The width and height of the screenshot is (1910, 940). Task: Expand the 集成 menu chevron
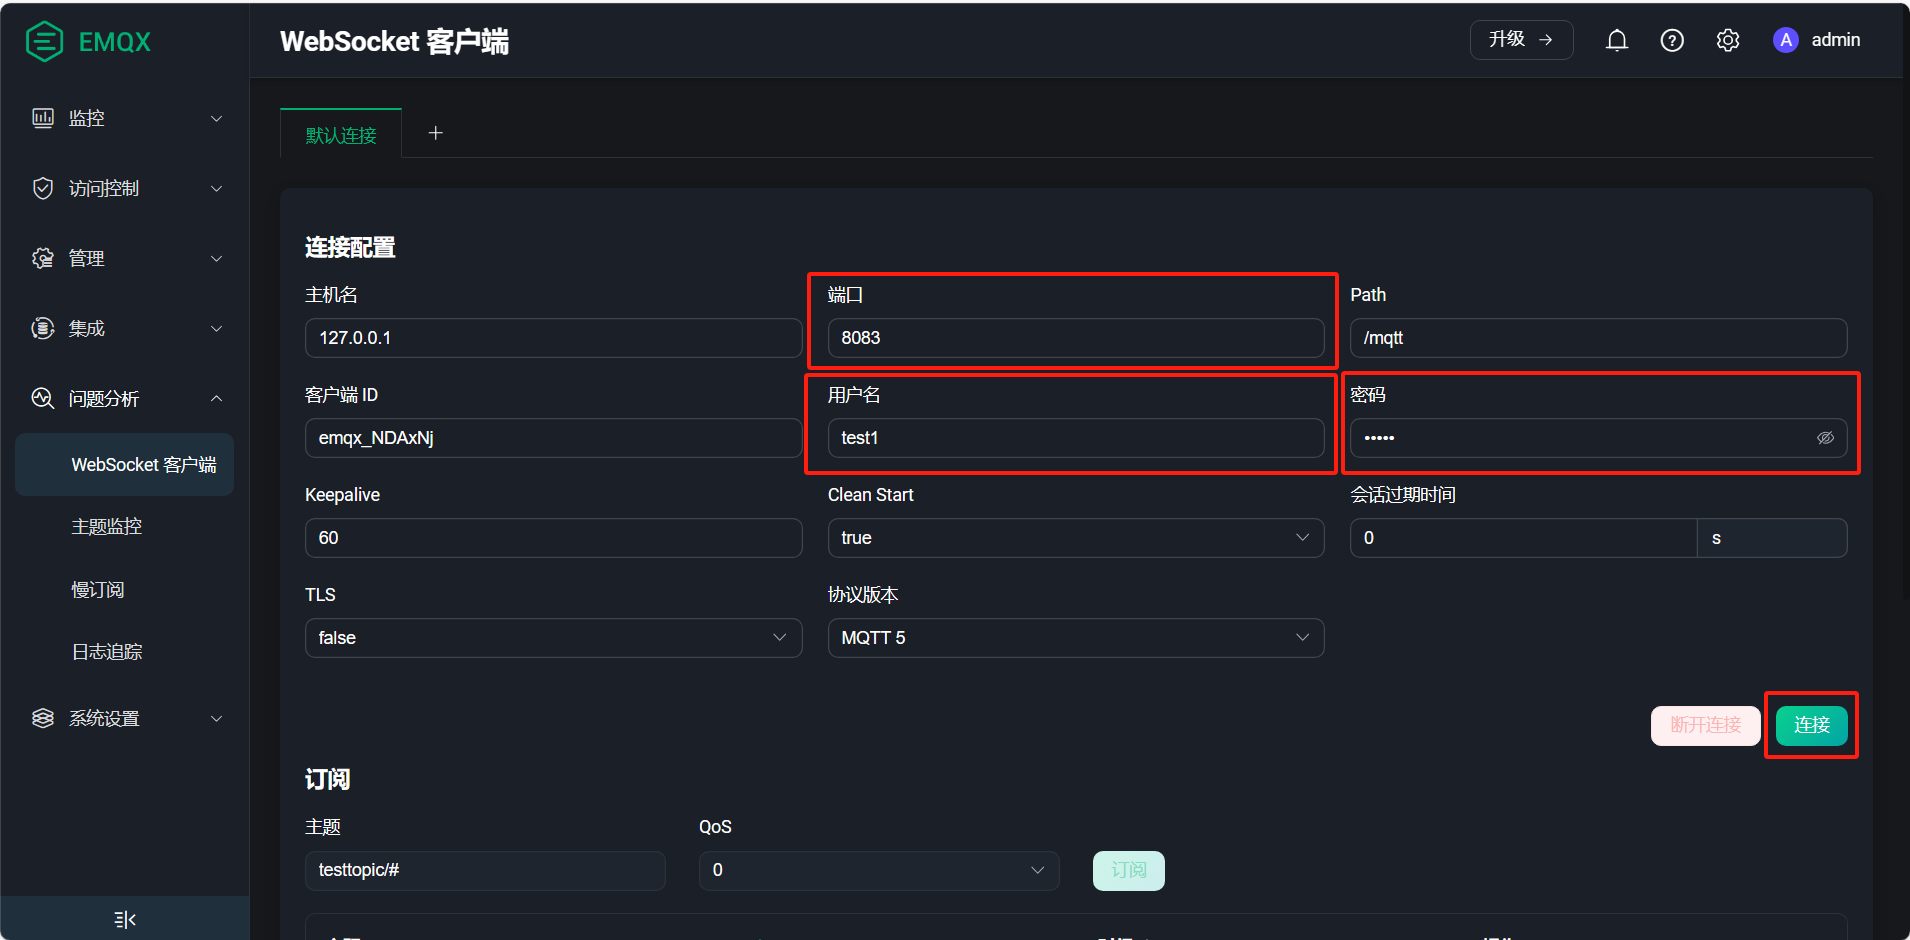[216, 328]
